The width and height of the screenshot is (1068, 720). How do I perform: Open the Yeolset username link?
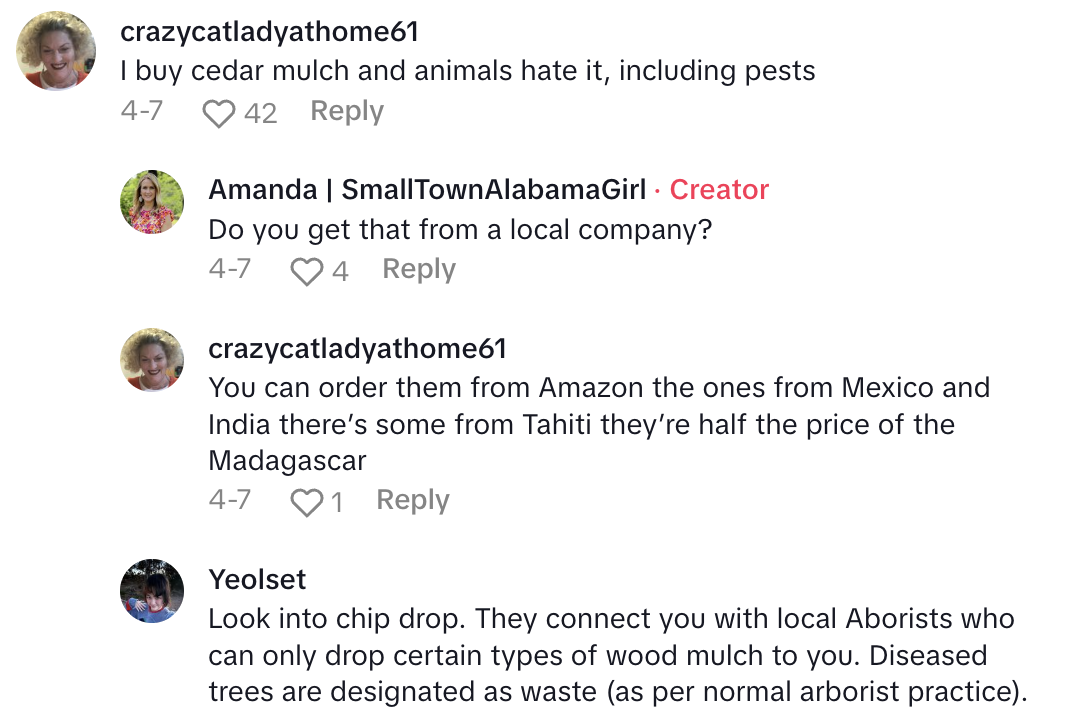[257, 579]
